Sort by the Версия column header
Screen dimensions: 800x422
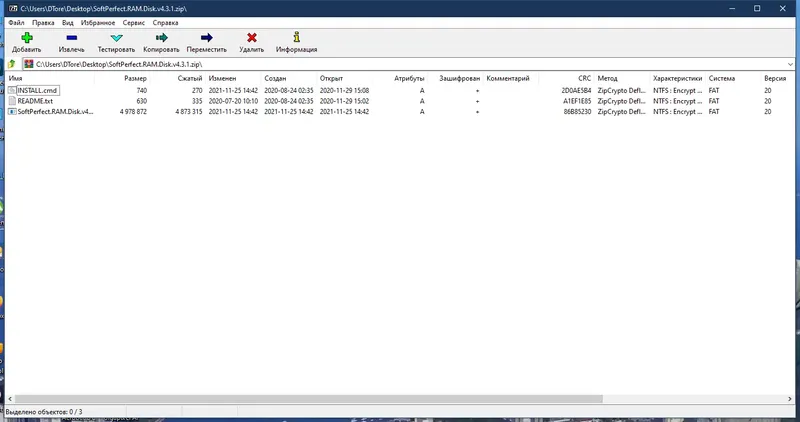776,79
